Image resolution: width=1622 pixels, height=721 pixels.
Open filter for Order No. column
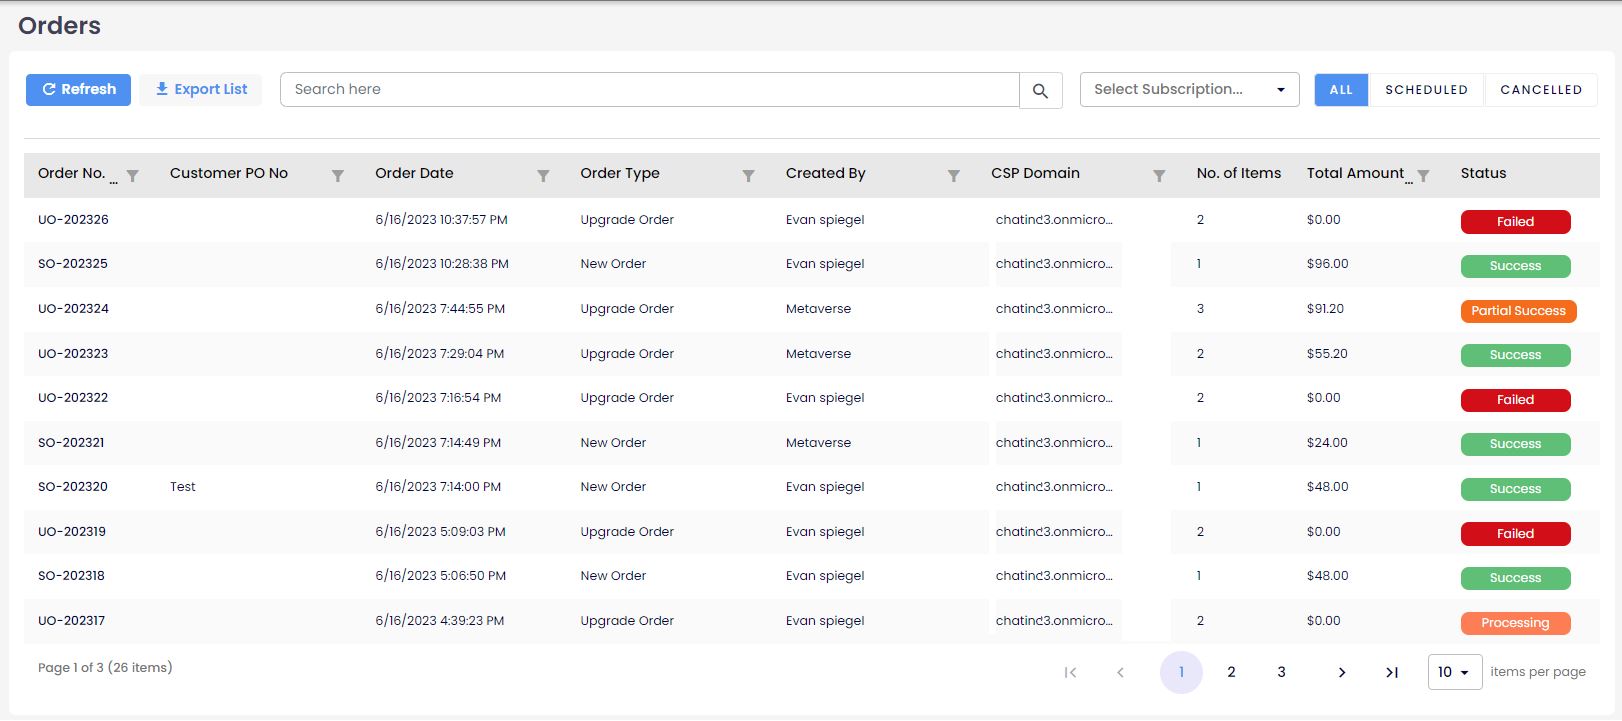coord(132,176)
